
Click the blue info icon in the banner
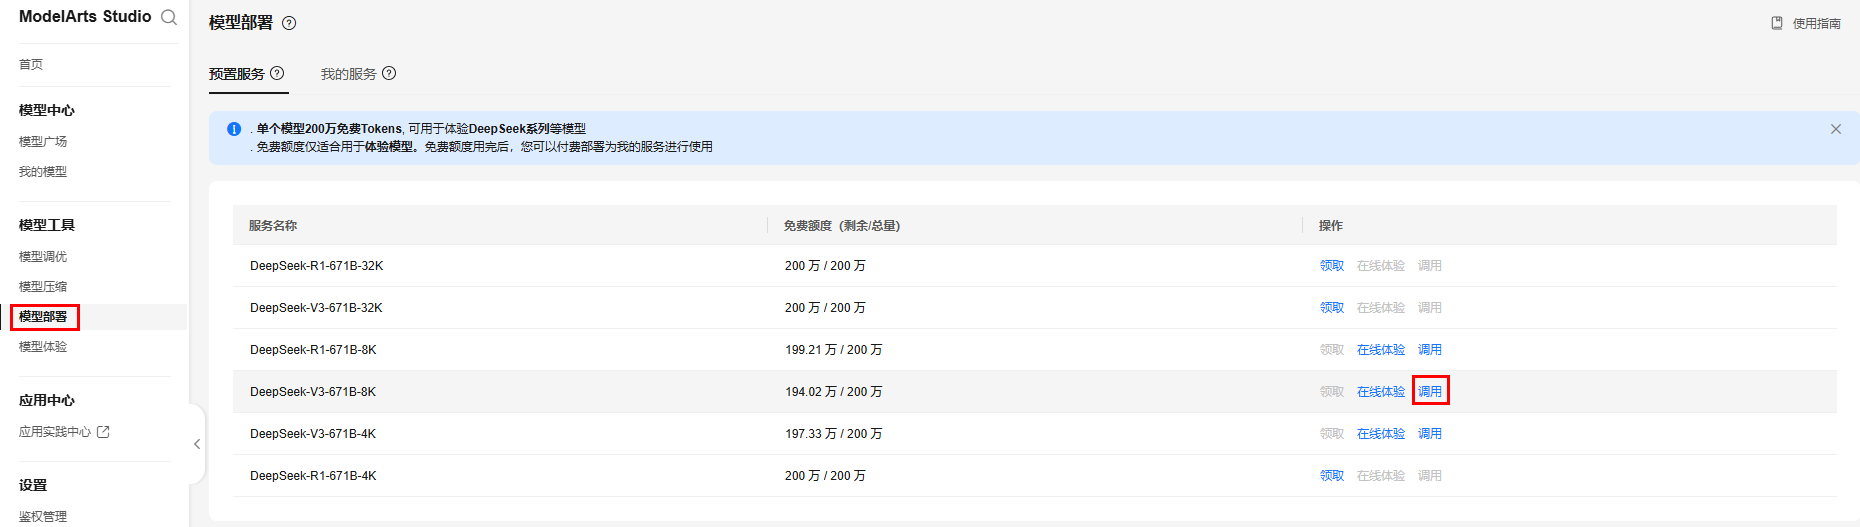tap(234, 129)
